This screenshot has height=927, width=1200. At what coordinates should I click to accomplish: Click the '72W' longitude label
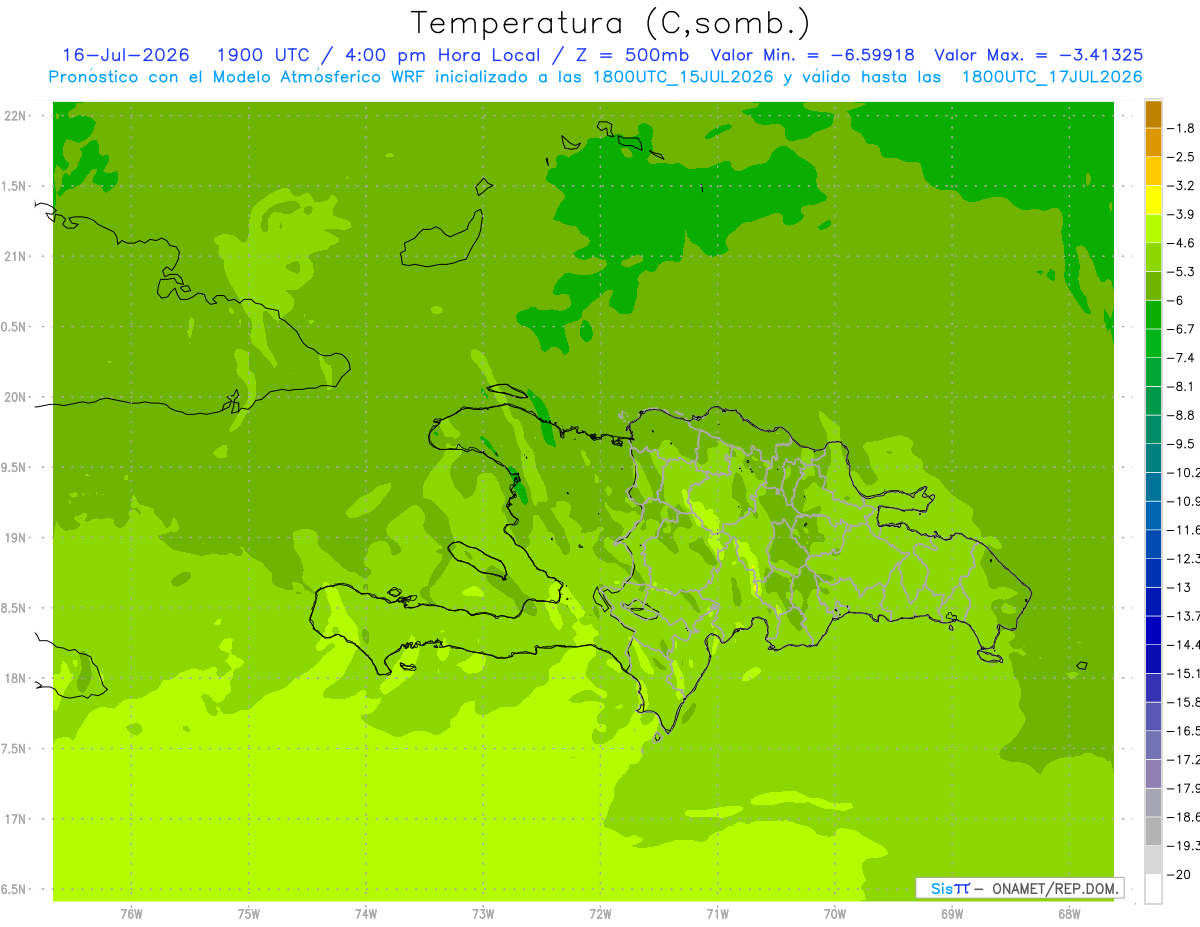click(600, 913)
